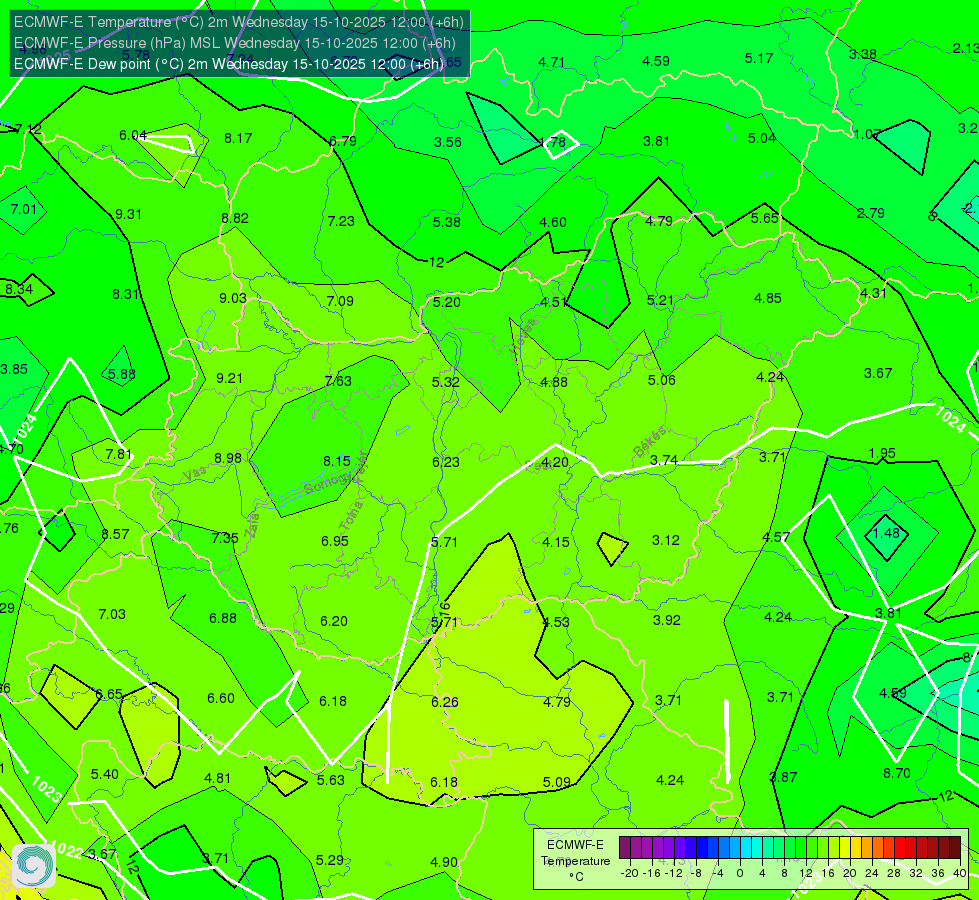Click the map value 5.21
The image size is (979, 900).
pyautogui.click(x=660, y=301)
